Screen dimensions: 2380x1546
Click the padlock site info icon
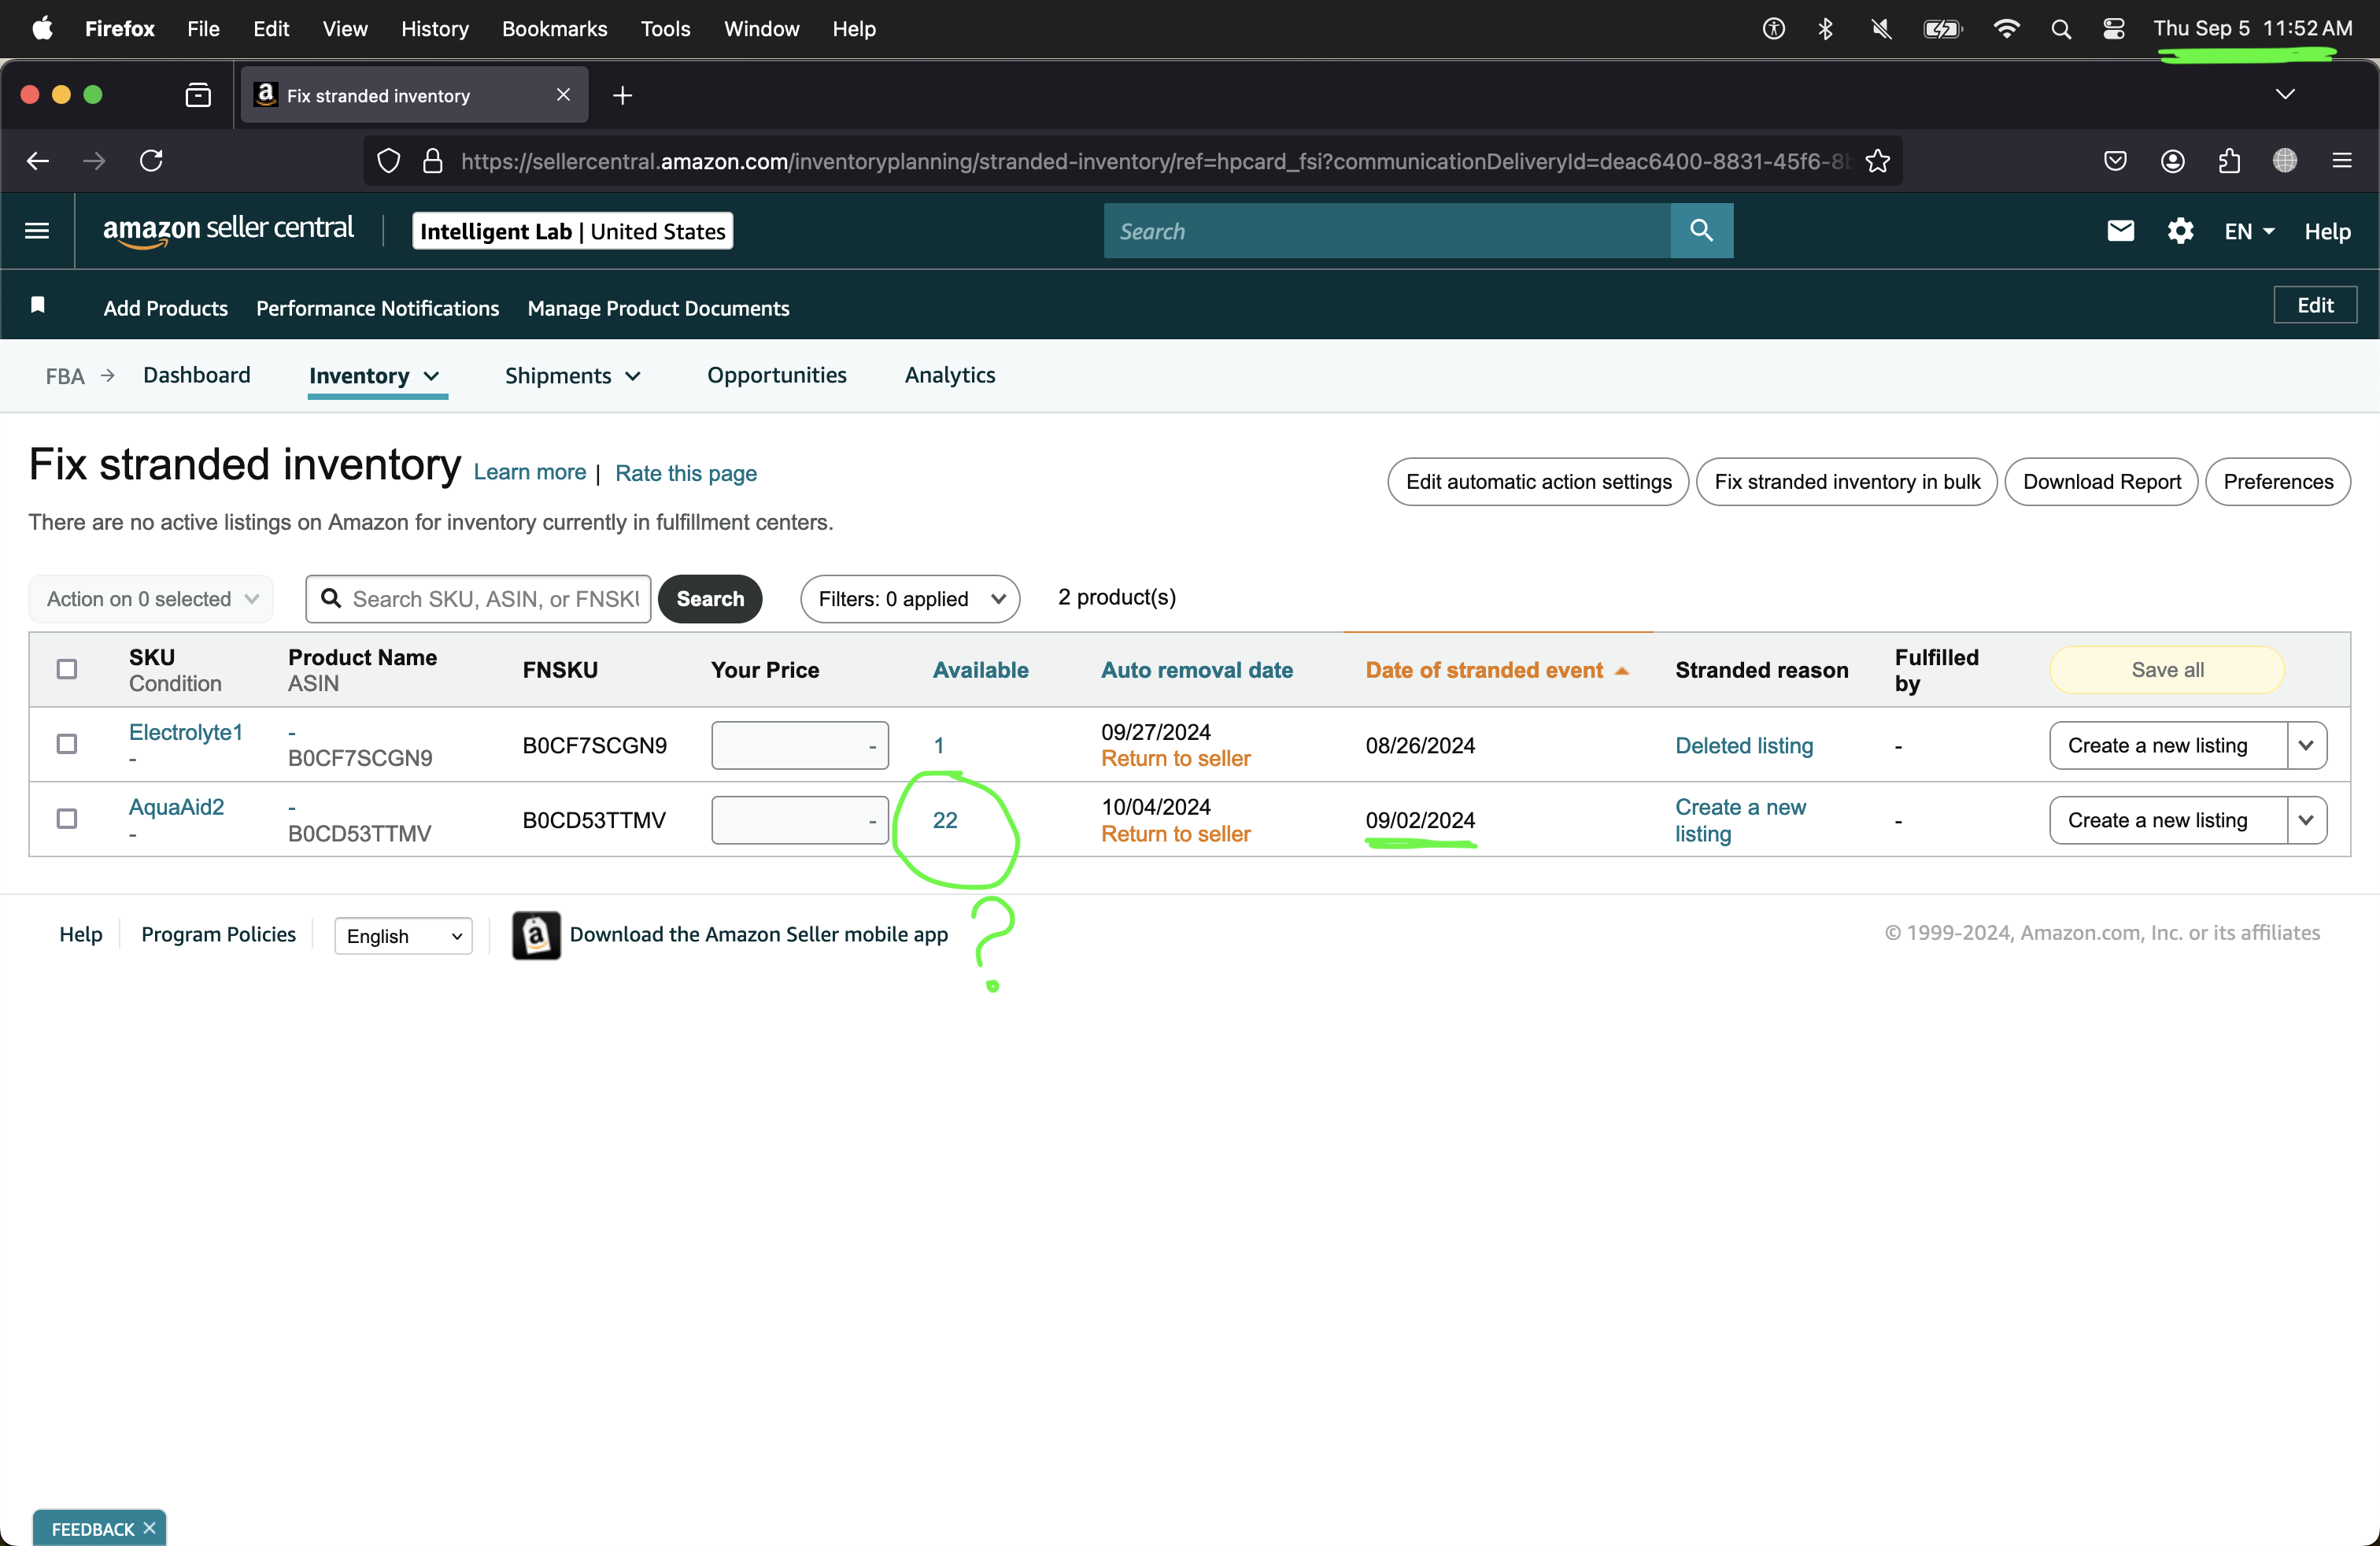433,161
